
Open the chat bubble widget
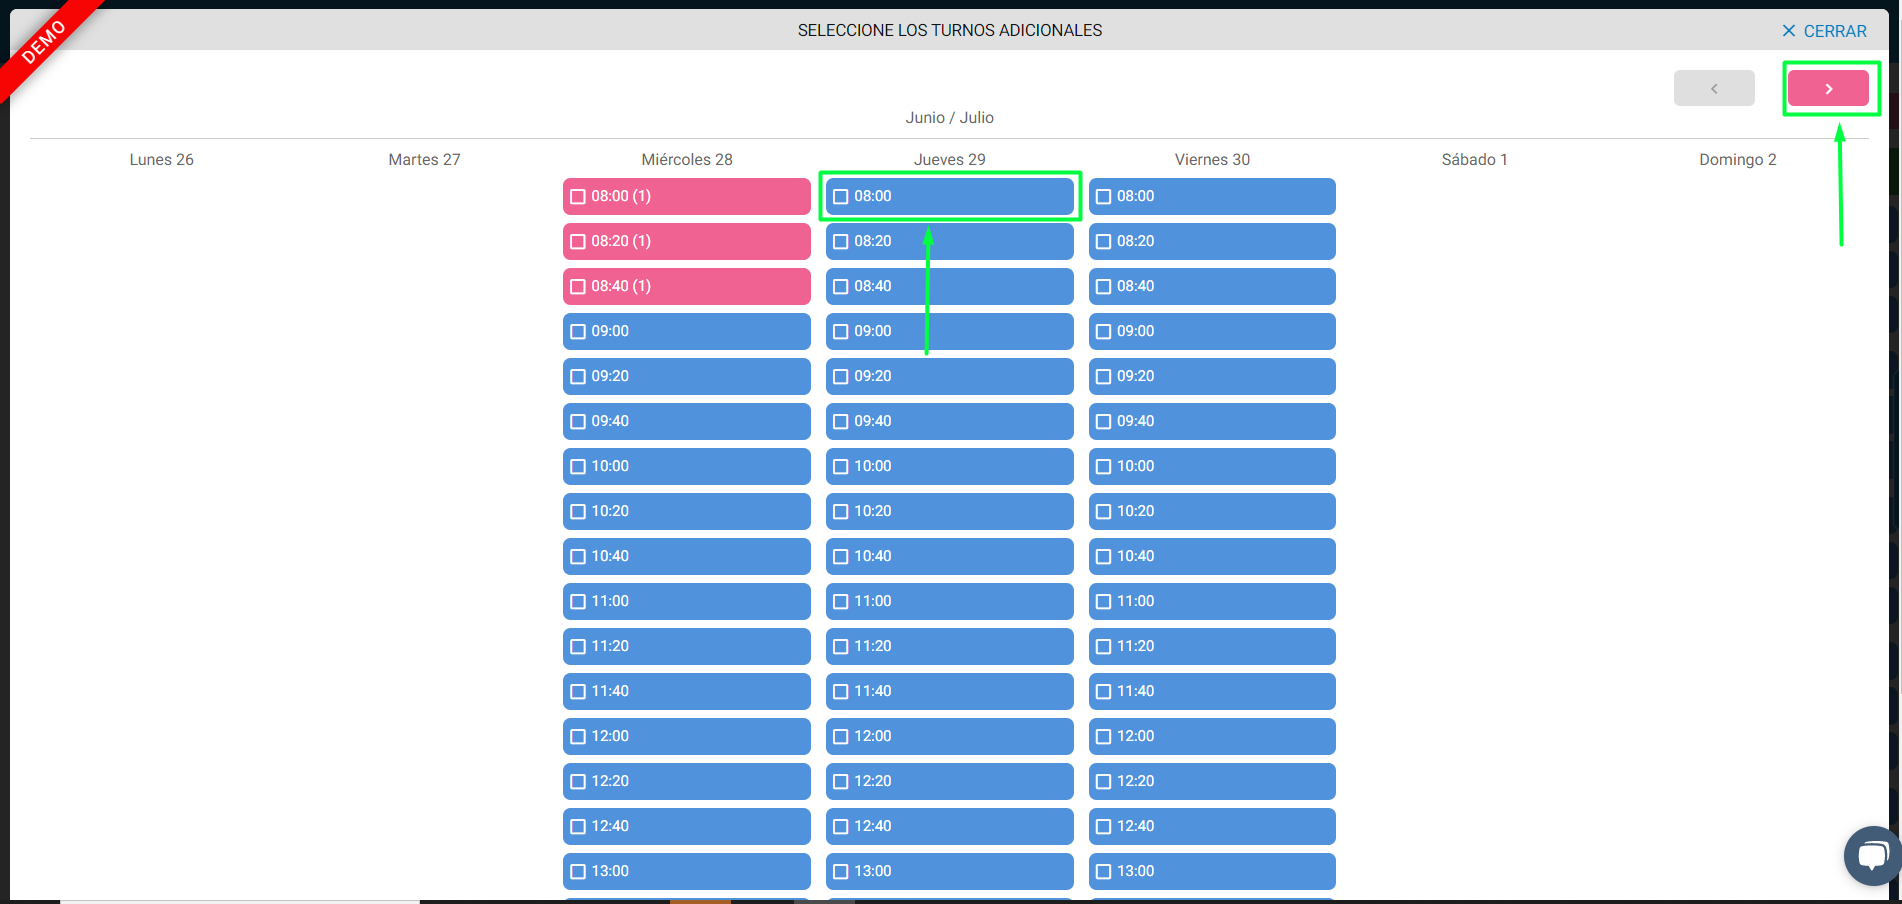point(1872,856)
